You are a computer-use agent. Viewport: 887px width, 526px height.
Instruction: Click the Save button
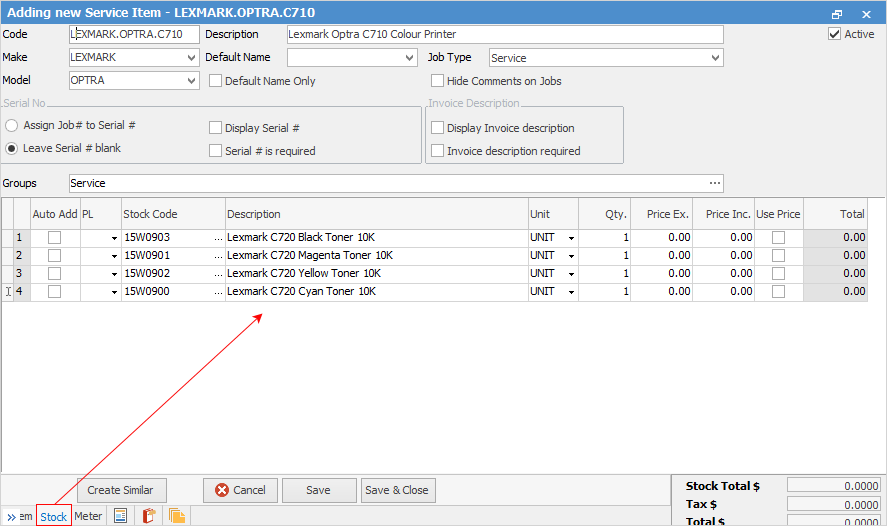[x=318, y=490]
